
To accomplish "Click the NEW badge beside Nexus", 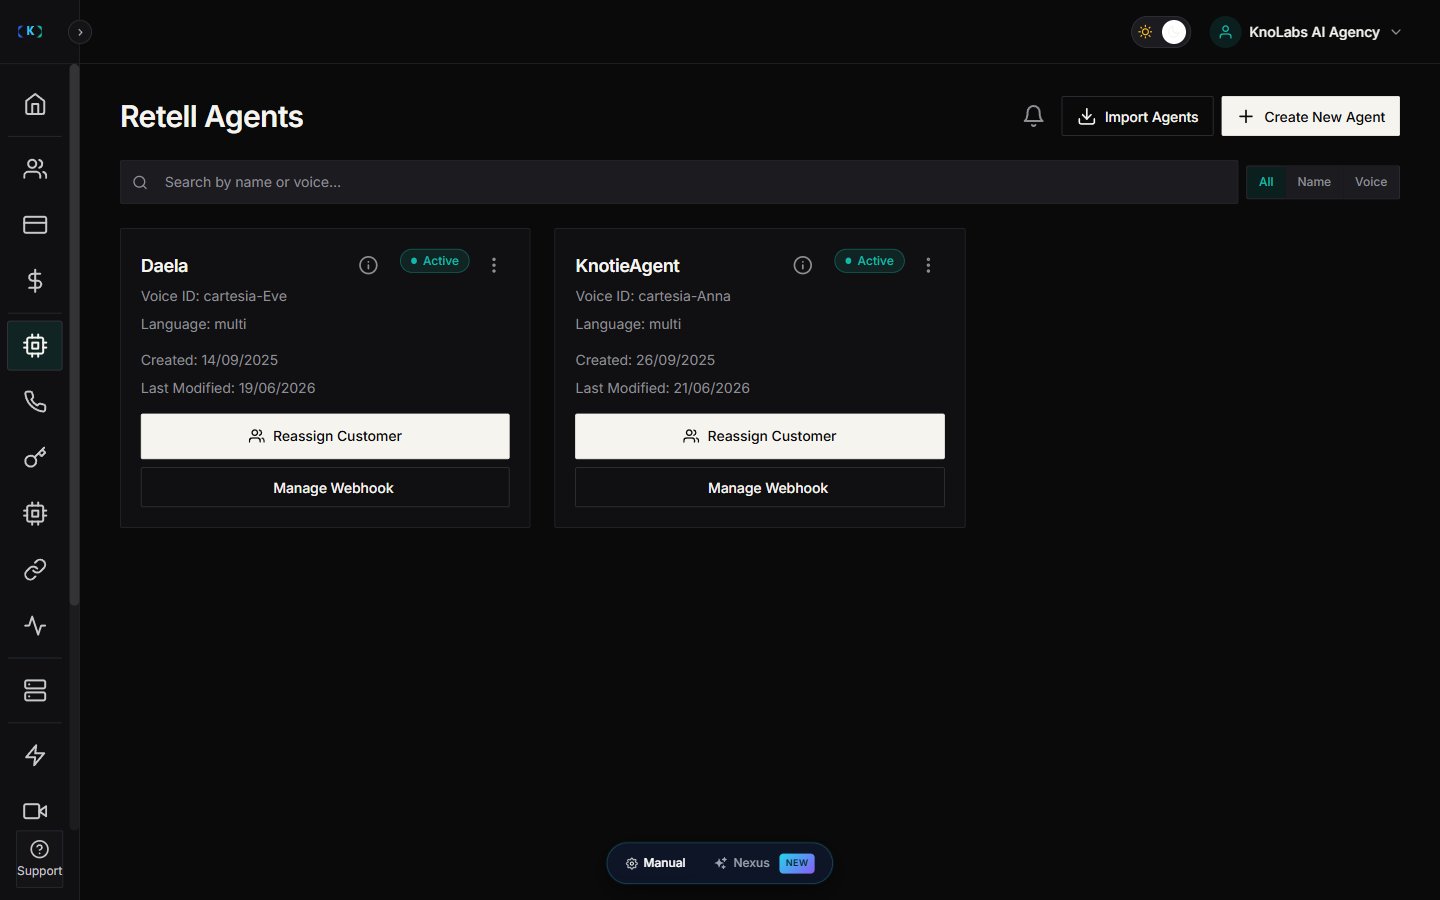I will pyautogui.click(x=797, y=863).
